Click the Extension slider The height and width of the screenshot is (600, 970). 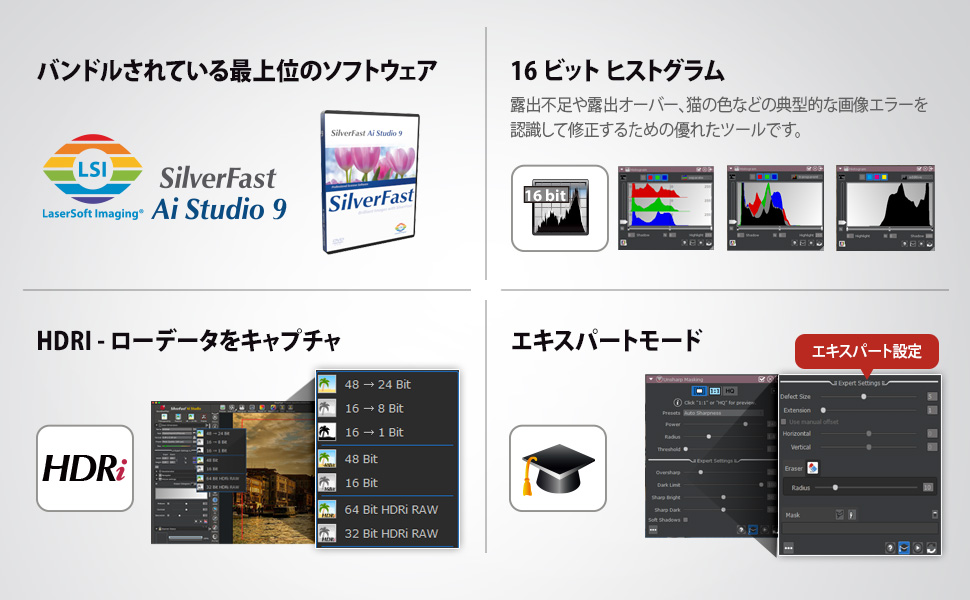click(x=869, y=410)
